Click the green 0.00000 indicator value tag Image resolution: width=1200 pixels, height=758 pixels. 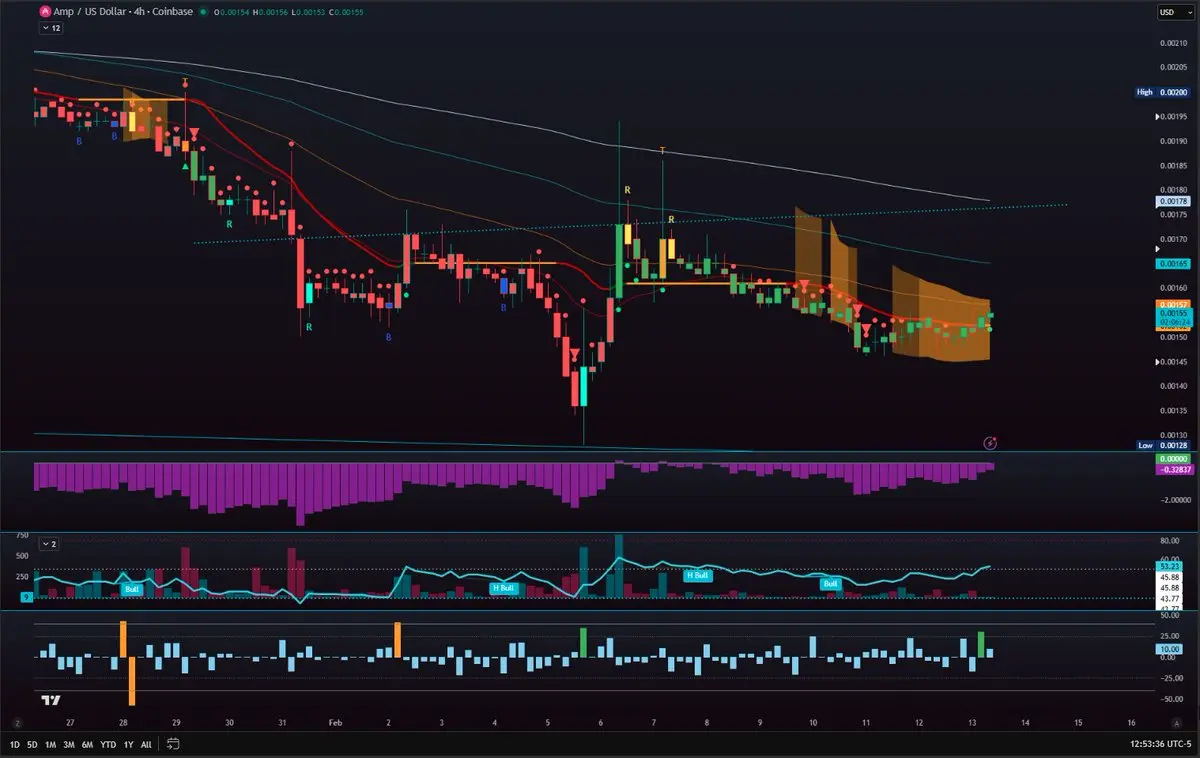(1172, 459)
